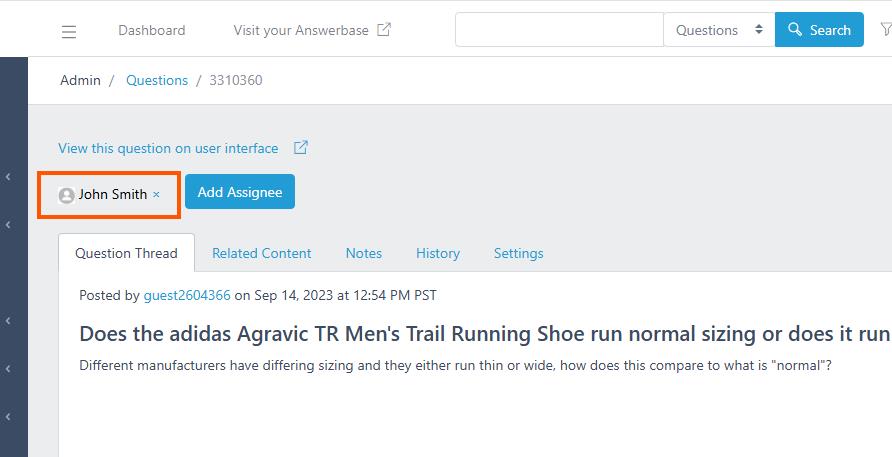Click John Smith's avatar icon
The image size is (892, 457).
coord(67,195)
